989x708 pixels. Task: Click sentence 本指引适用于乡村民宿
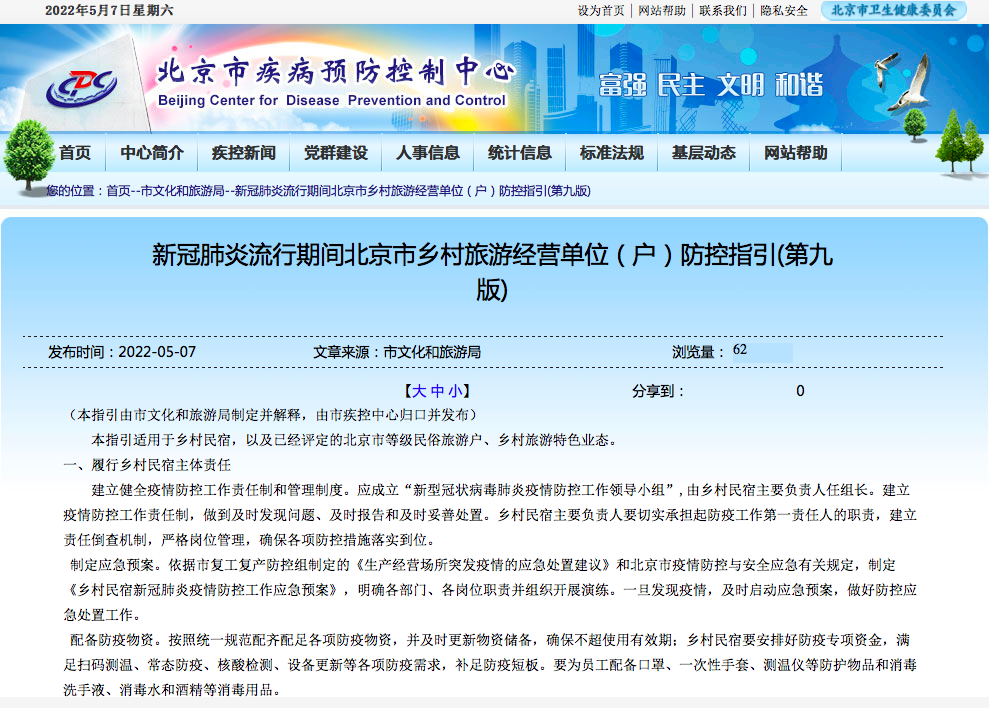point(354,440)
